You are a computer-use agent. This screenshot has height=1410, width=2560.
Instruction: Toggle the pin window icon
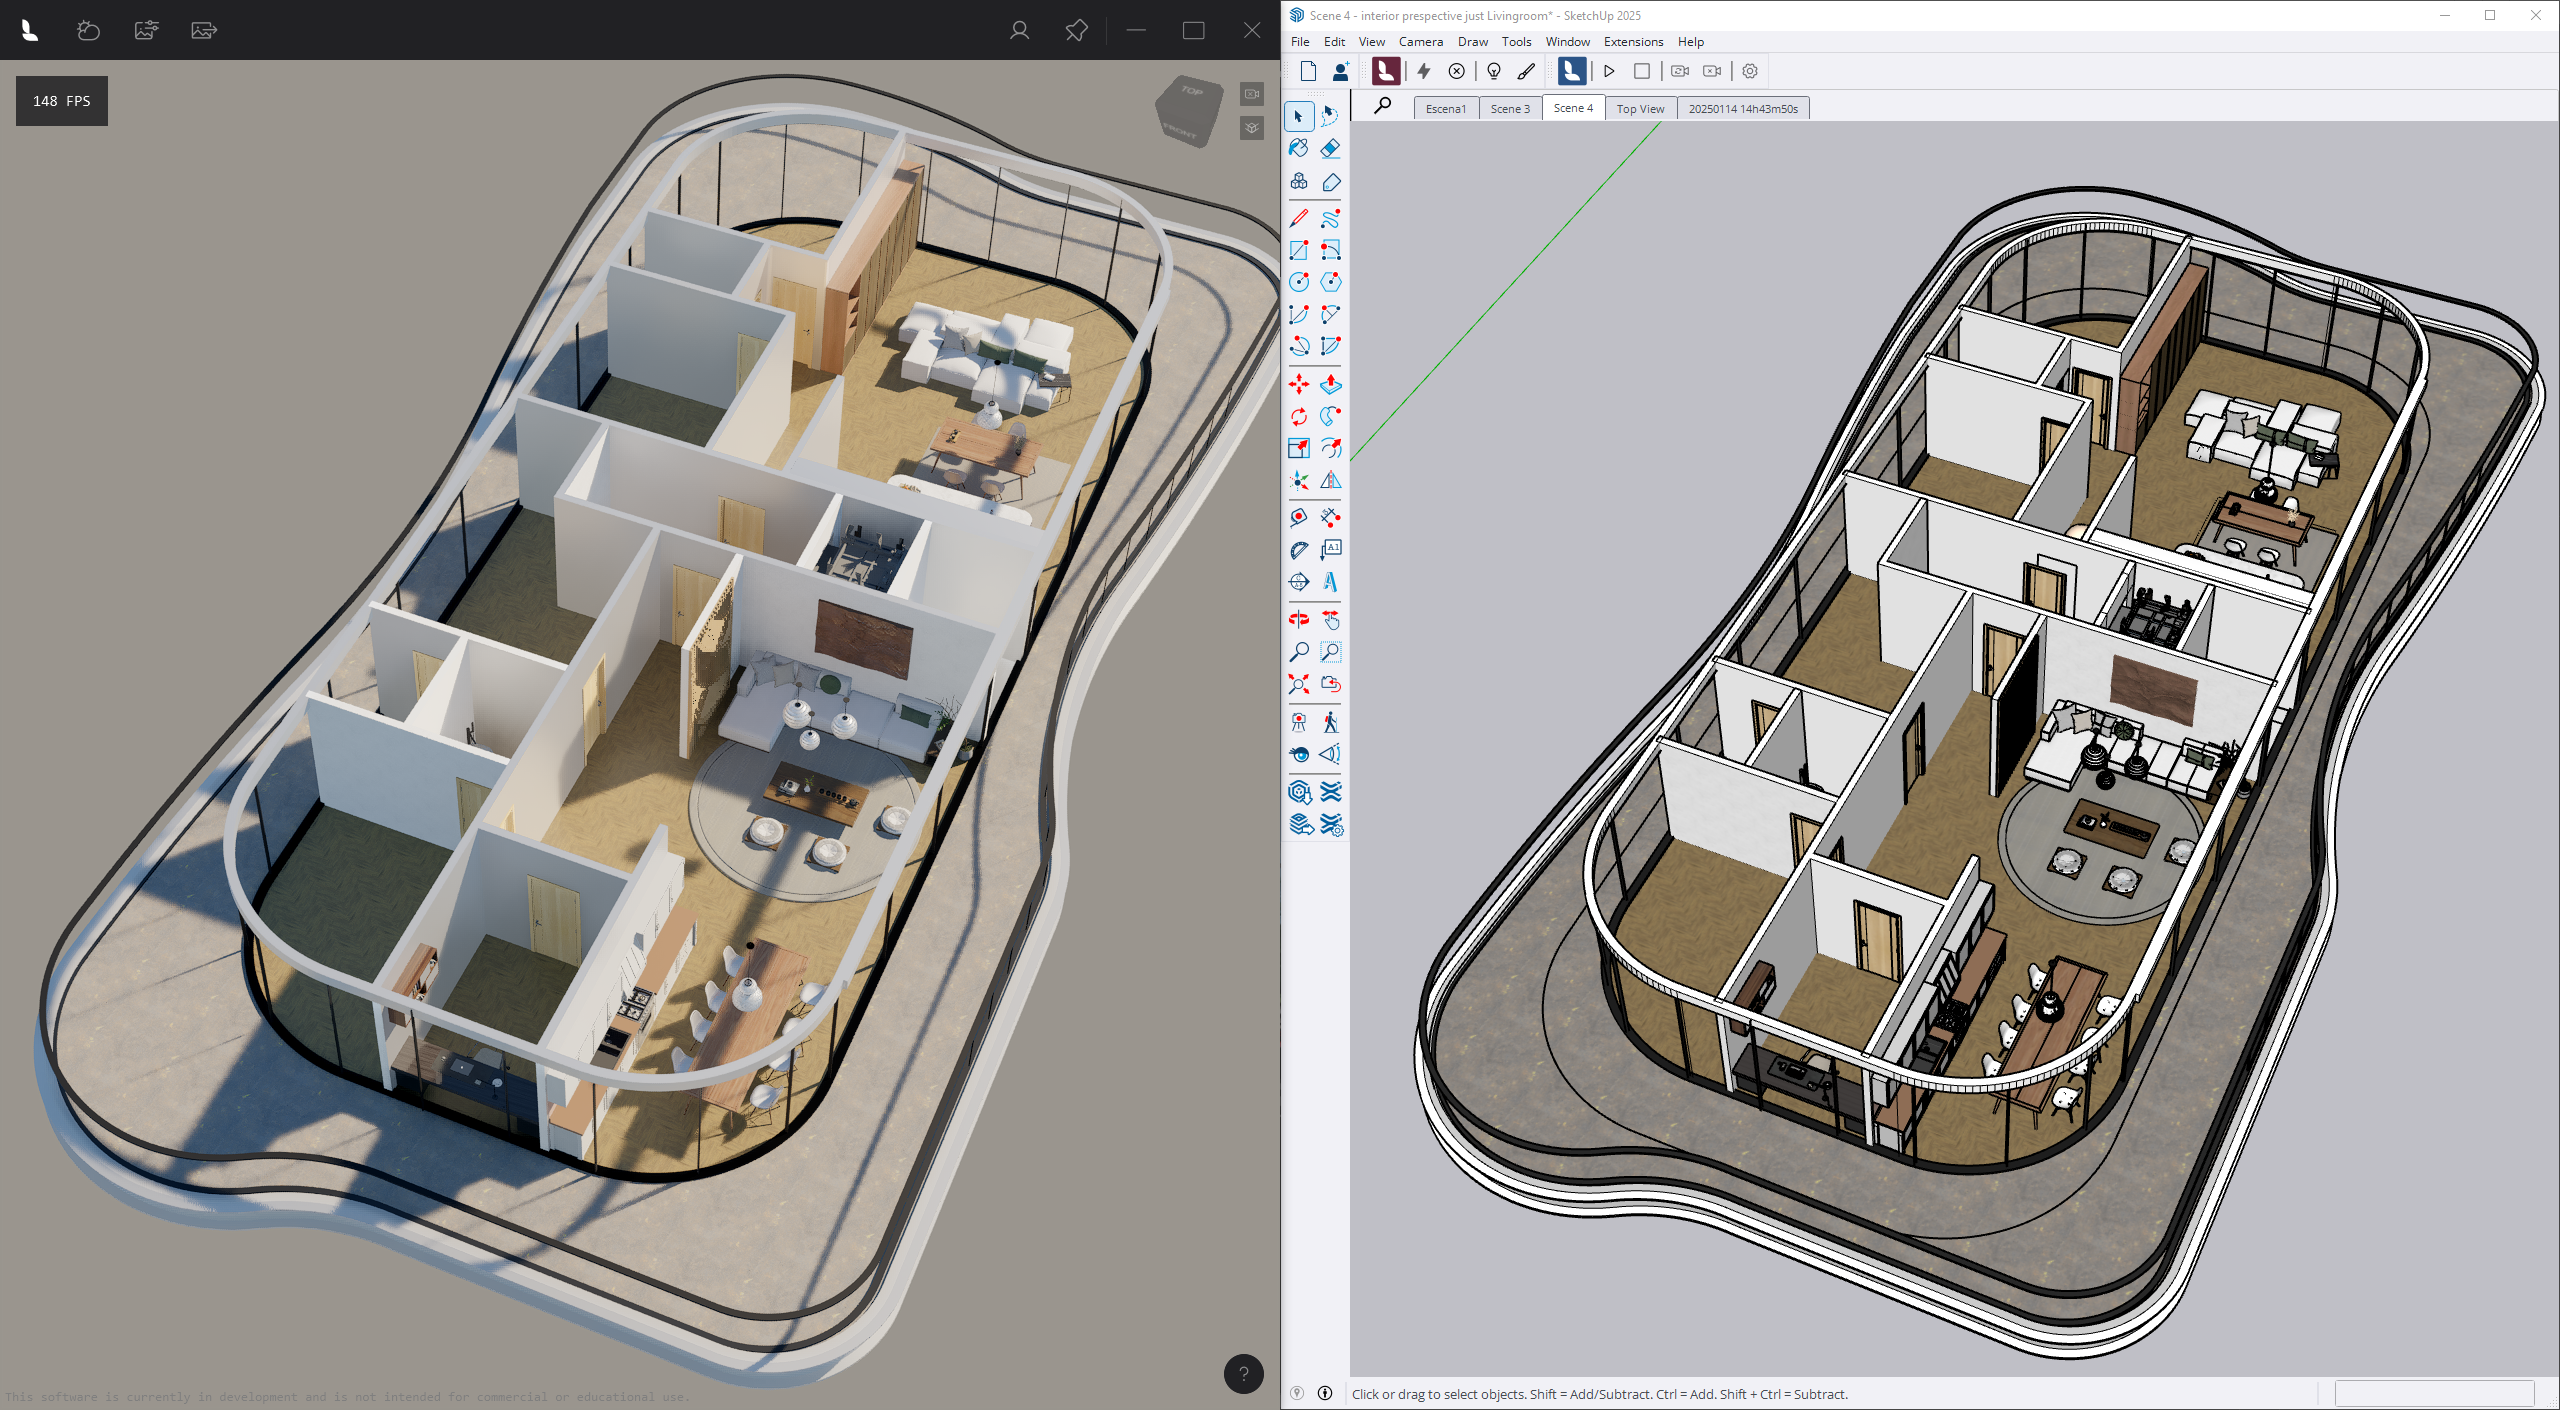pyautogui.click(x=1076, y=30)
